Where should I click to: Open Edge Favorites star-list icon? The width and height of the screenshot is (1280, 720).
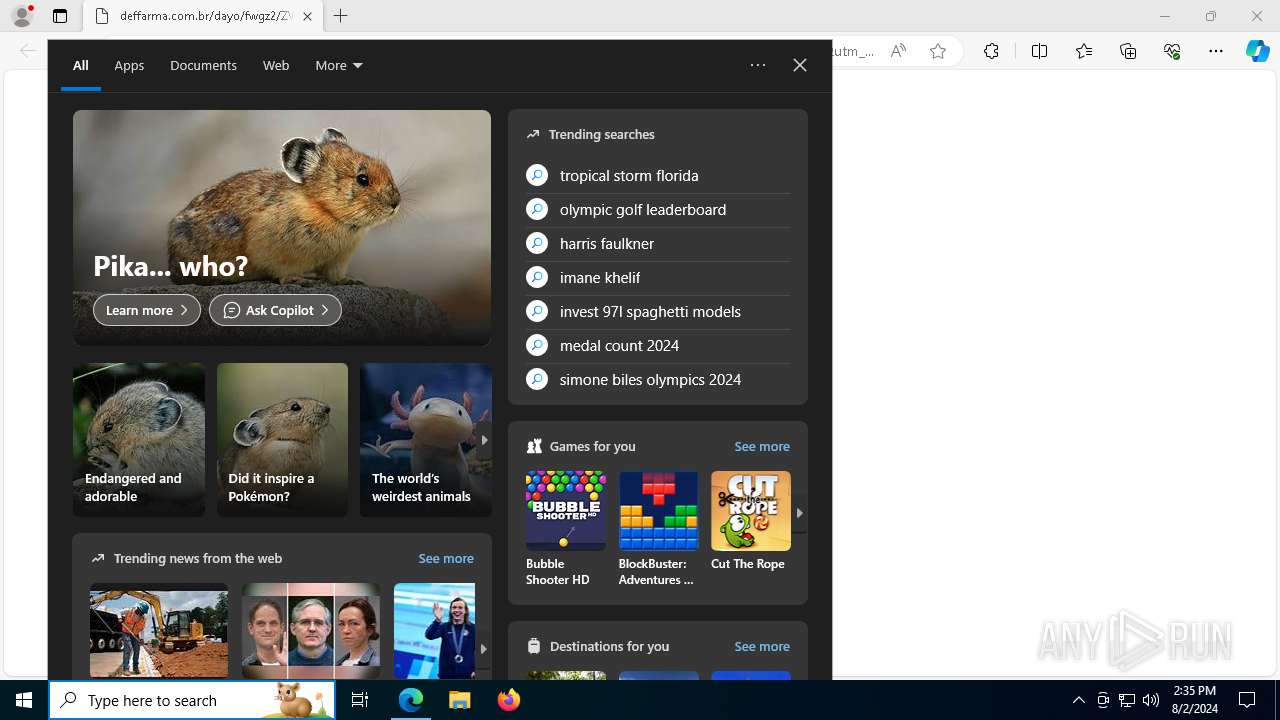pyautogui.click(x=1084, y=51)
